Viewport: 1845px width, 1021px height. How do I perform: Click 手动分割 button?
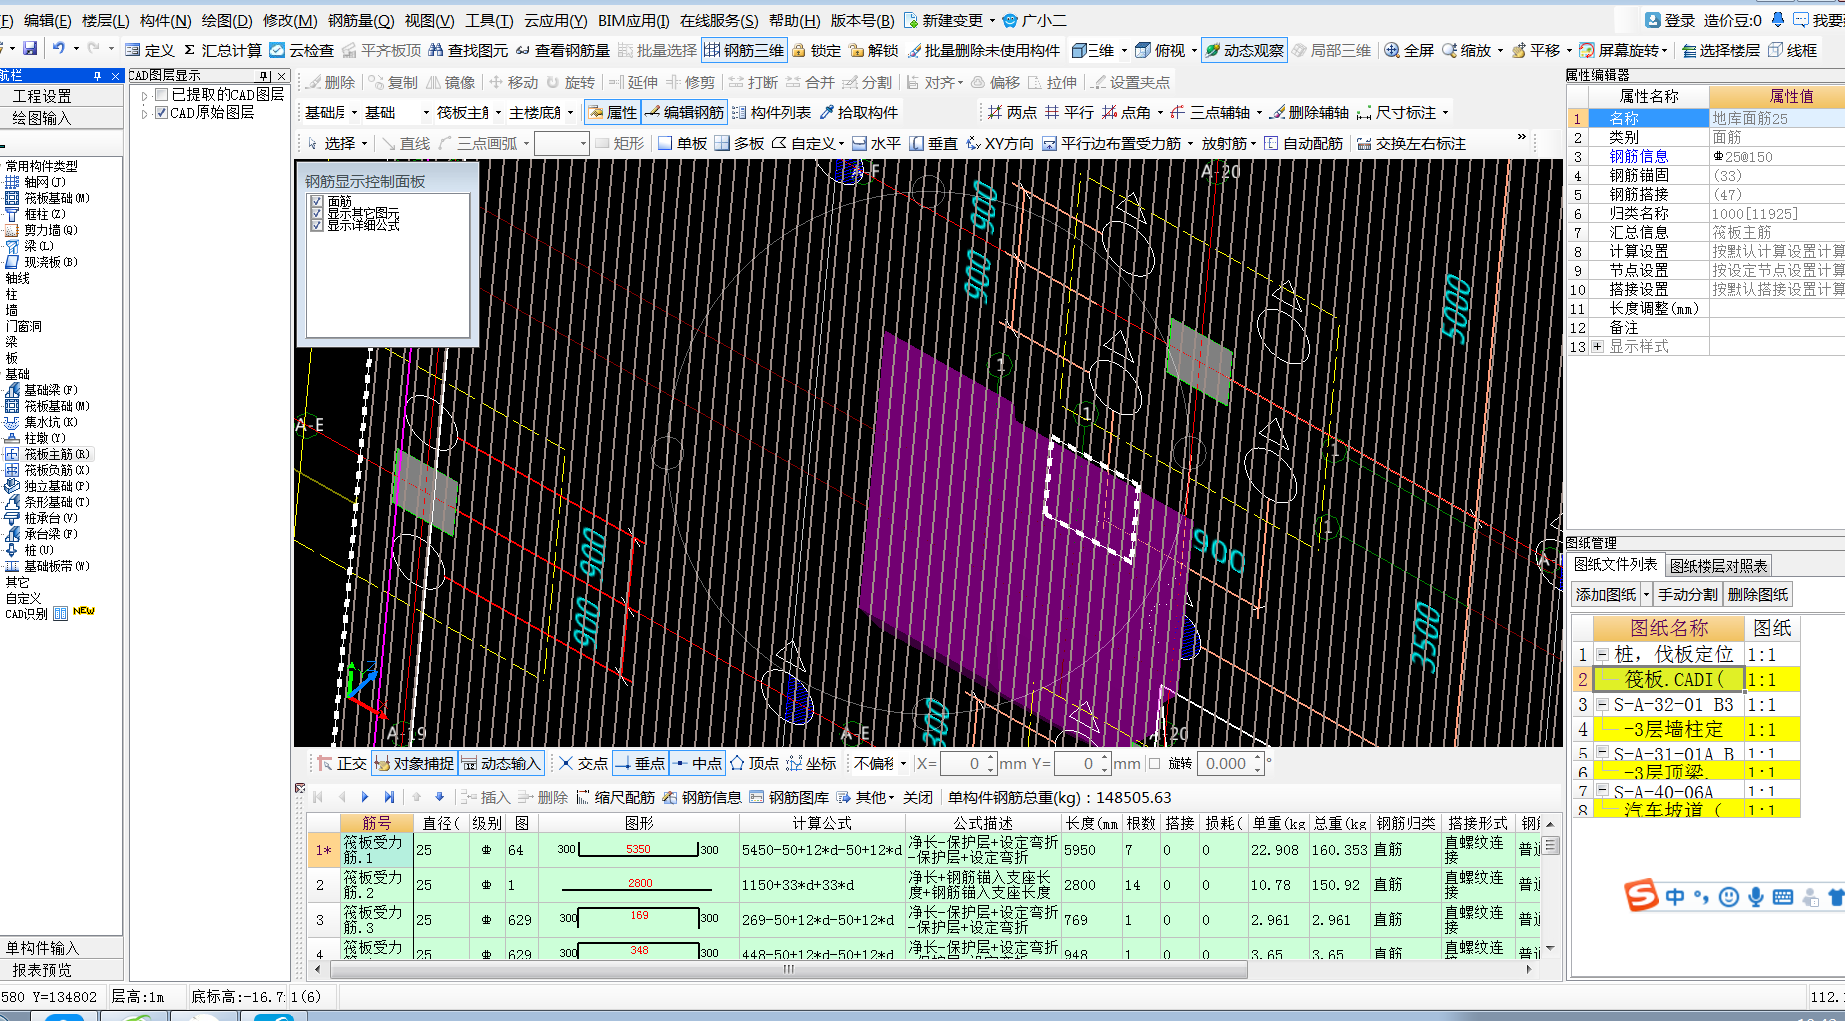1687,594
